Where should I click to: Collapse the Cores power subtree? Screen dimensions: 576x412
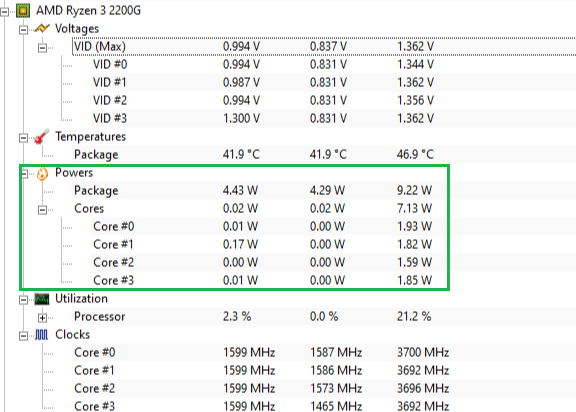[43, 210]
